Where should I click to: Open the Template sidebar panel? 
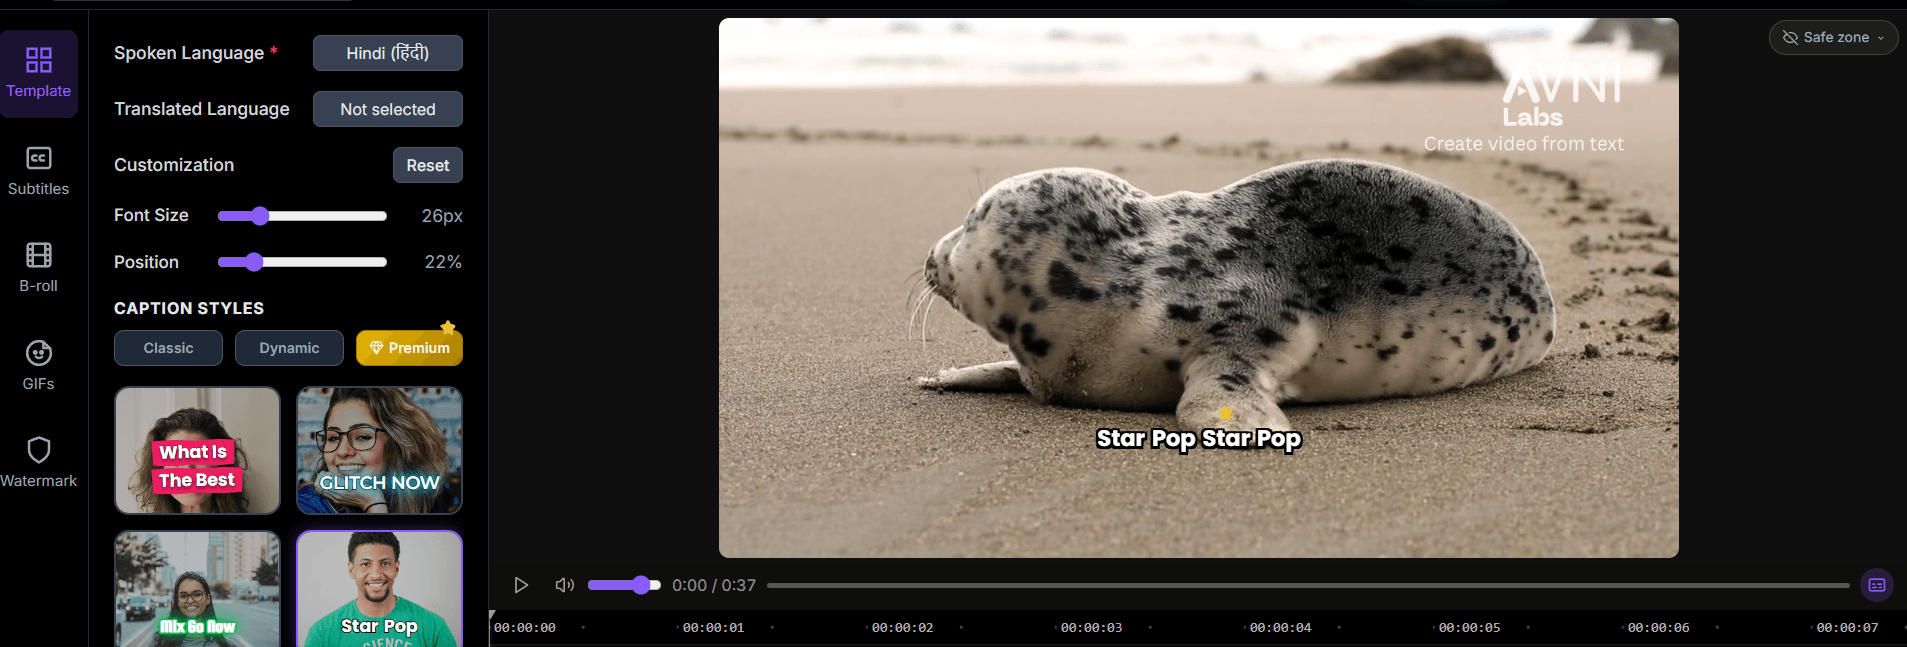click(39, 73)
